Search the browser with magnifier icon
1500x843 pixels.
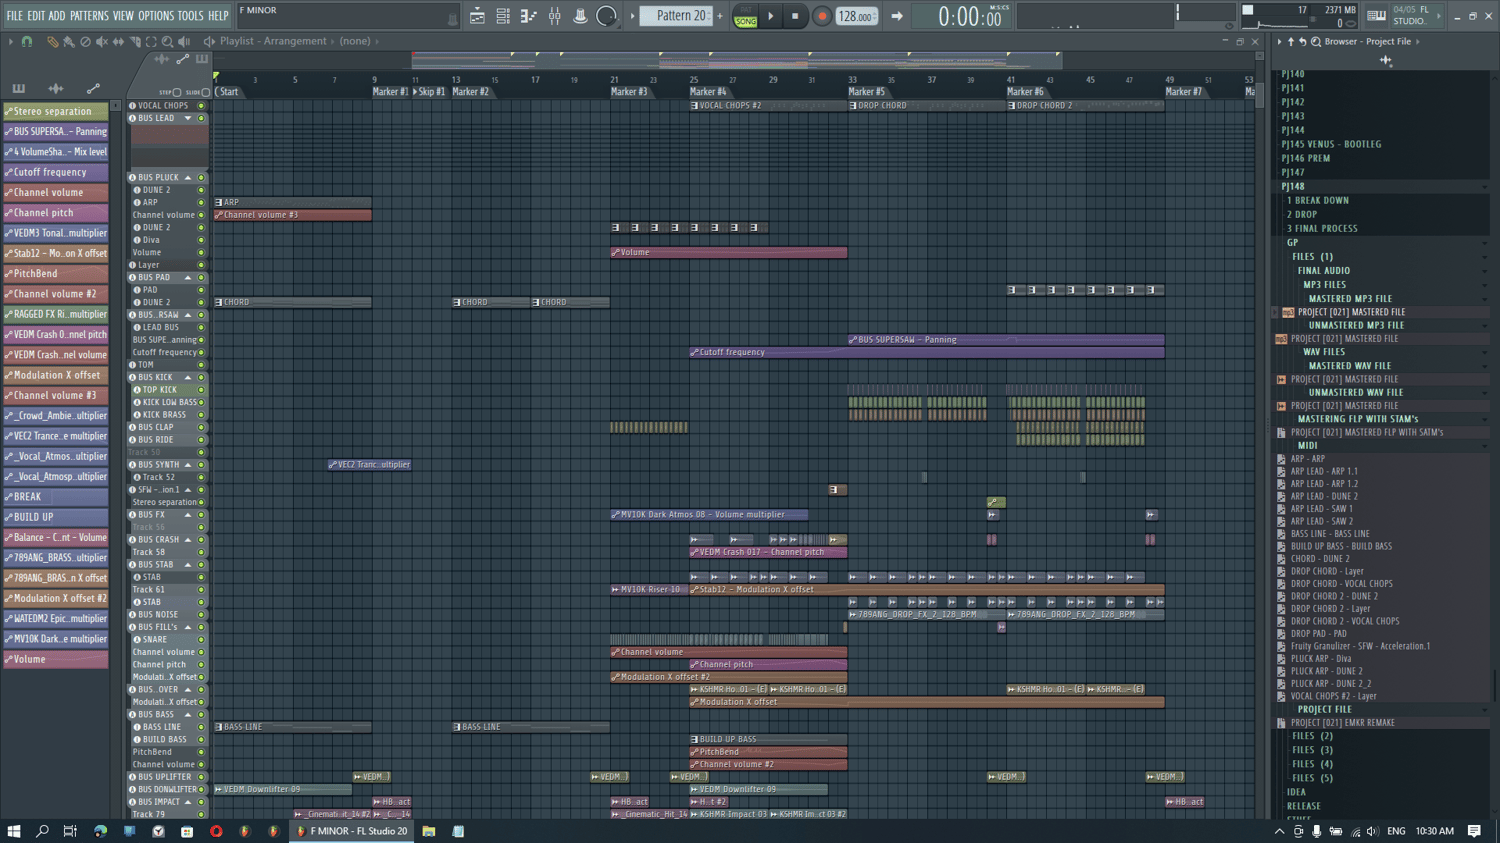coord(1316,42)
